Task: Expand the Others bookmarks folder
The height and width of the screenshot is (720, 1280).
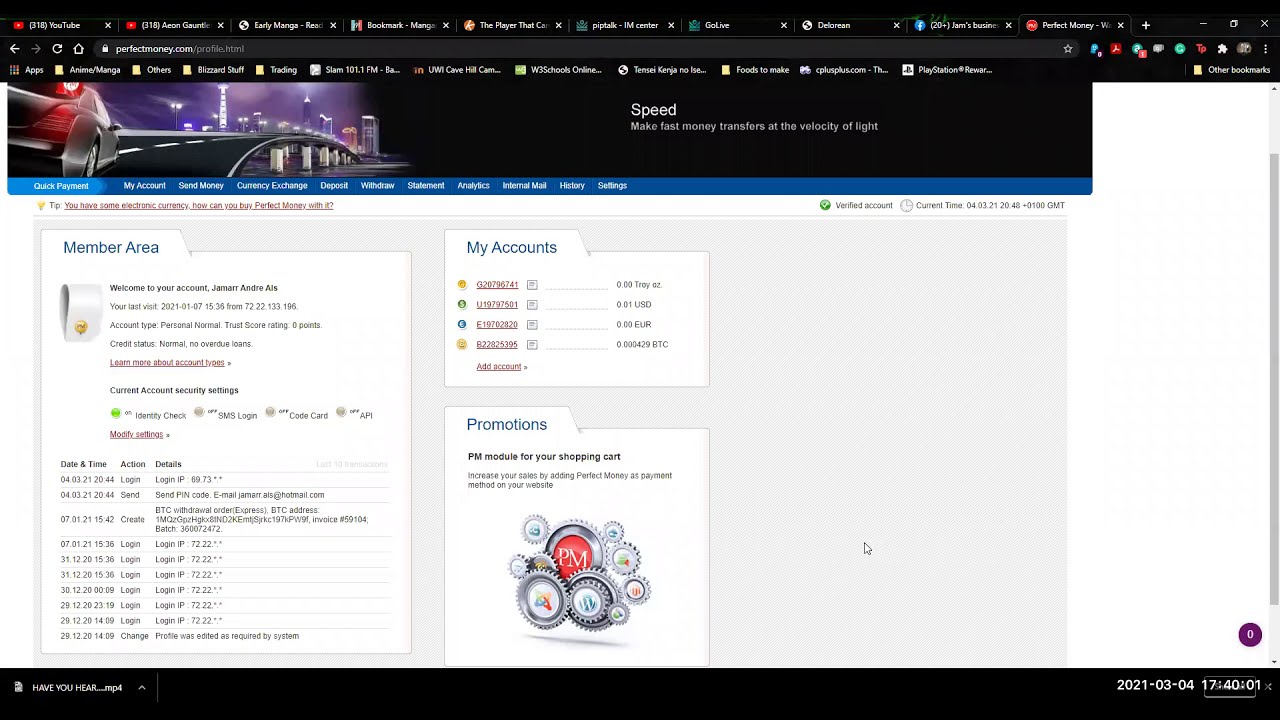Action: pyautogui.click(x=151, y=70)
